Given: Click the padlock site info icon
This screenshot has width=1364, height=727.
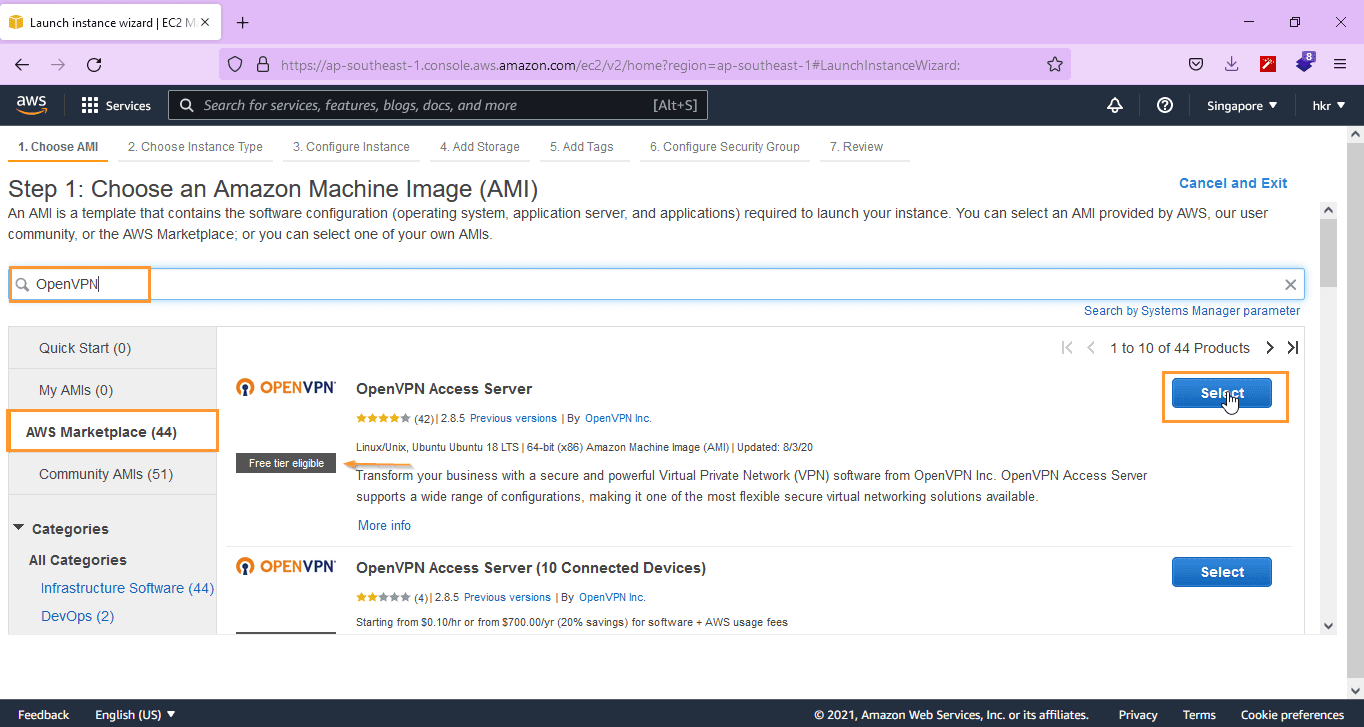Looking at the screenshot, I should tap(263, 64).
